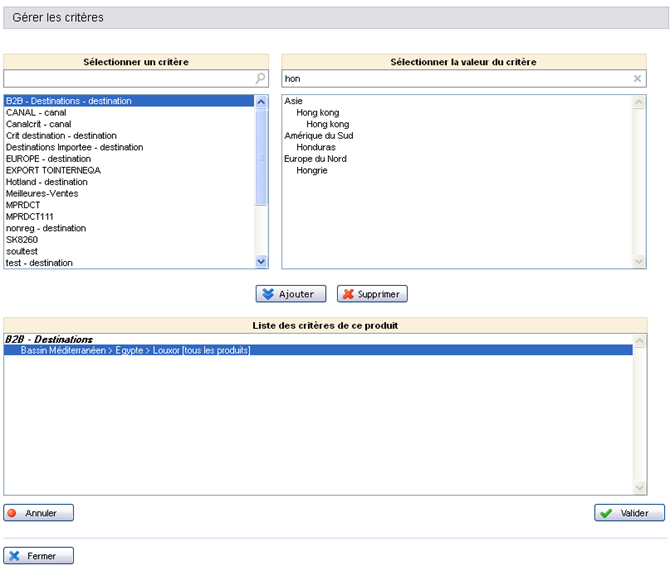Select 'CANAL - canal' in criteria list
The height and width of the screenshot is (570, 670).
coord(38,113)
